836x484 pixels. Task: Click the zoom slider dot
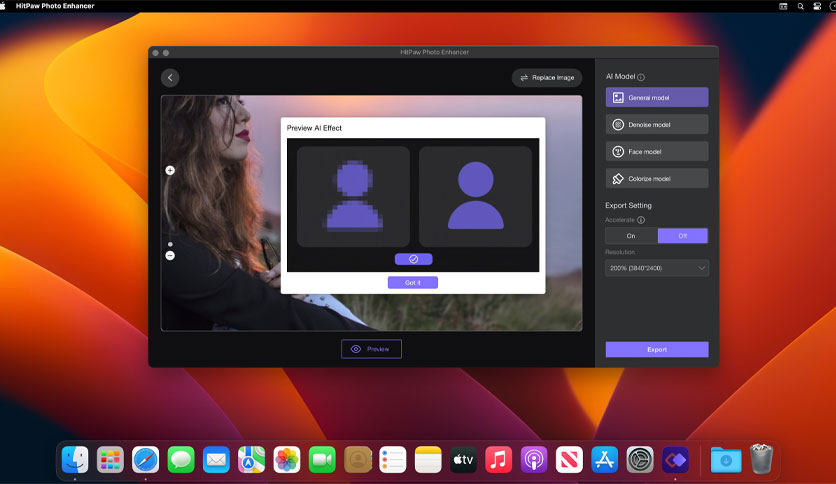170,244
